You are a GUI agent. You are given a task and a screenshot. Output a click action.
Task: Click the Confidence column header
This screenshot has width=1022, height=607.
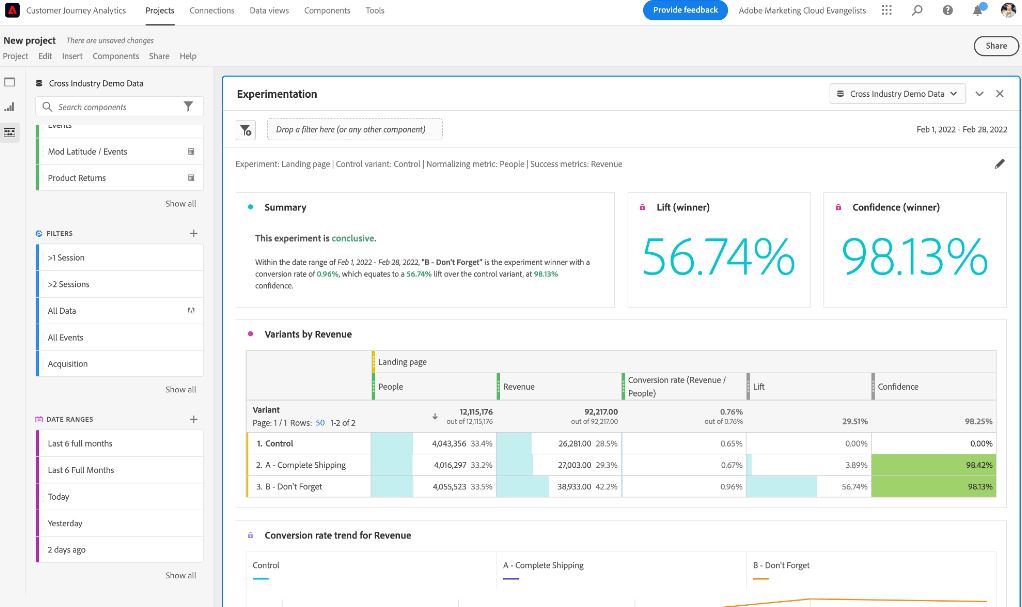tap(934, 387)
